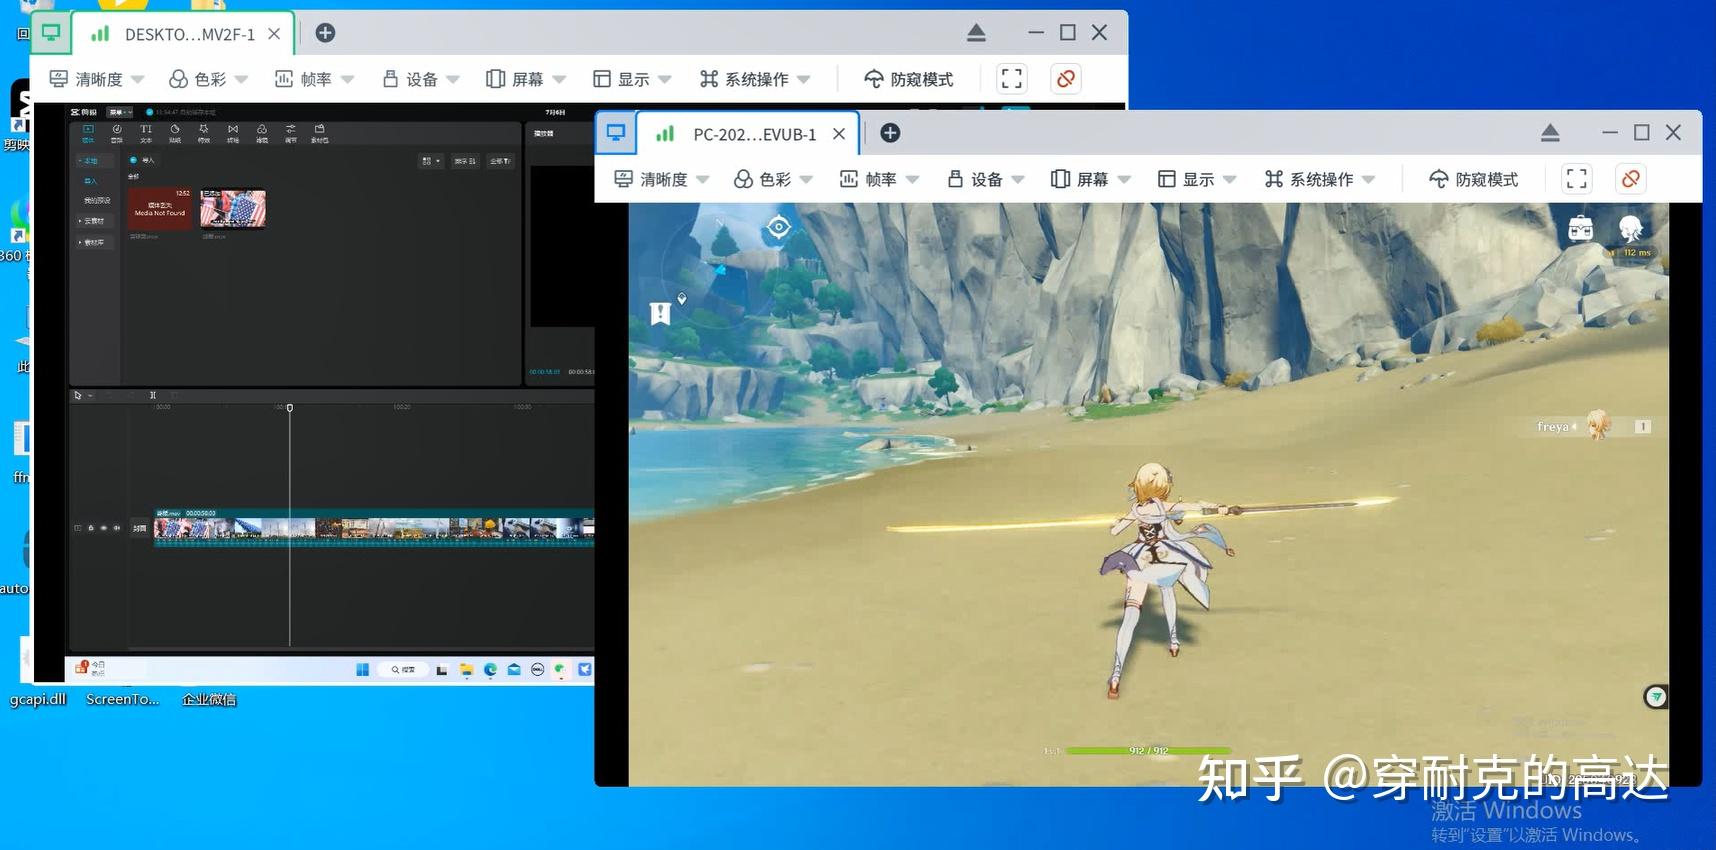
Task: Open Microsoft Edge on the remote taskbar
Action: [x=490, y=669]
